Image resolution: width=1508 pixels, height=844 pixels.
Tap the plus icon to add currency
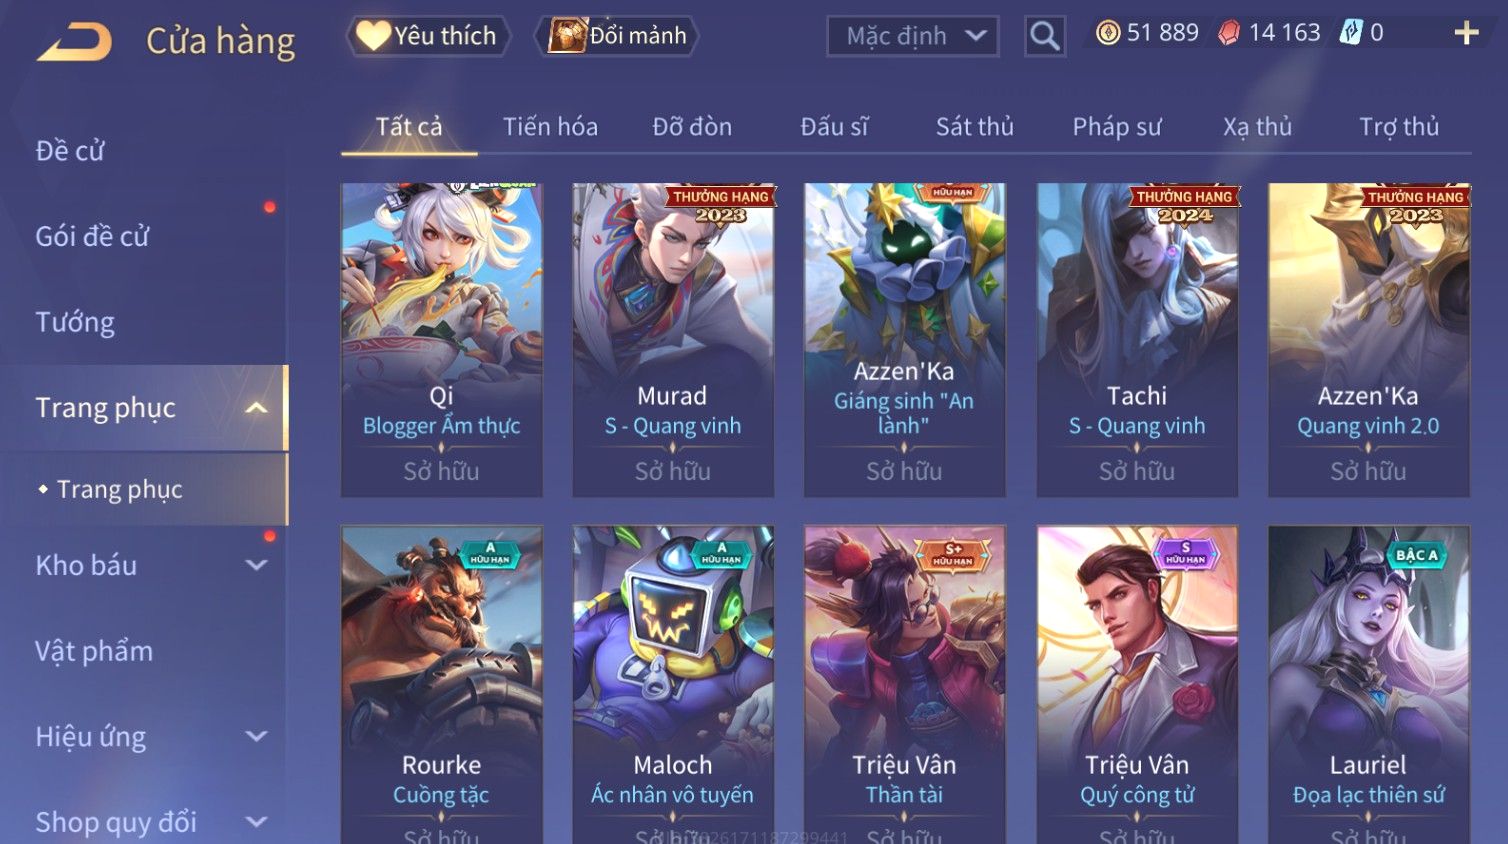tap(1466, 33)
